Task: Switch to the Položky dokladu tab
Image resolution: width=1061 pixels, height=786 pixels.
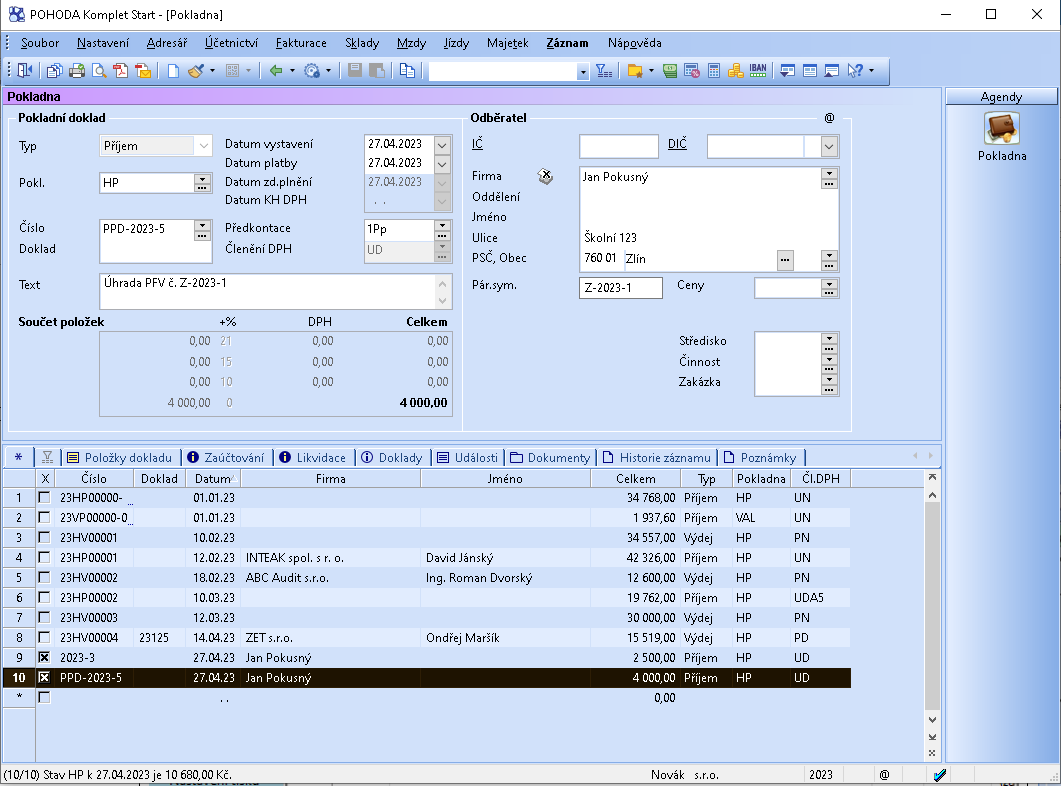Action: (120, 457)
